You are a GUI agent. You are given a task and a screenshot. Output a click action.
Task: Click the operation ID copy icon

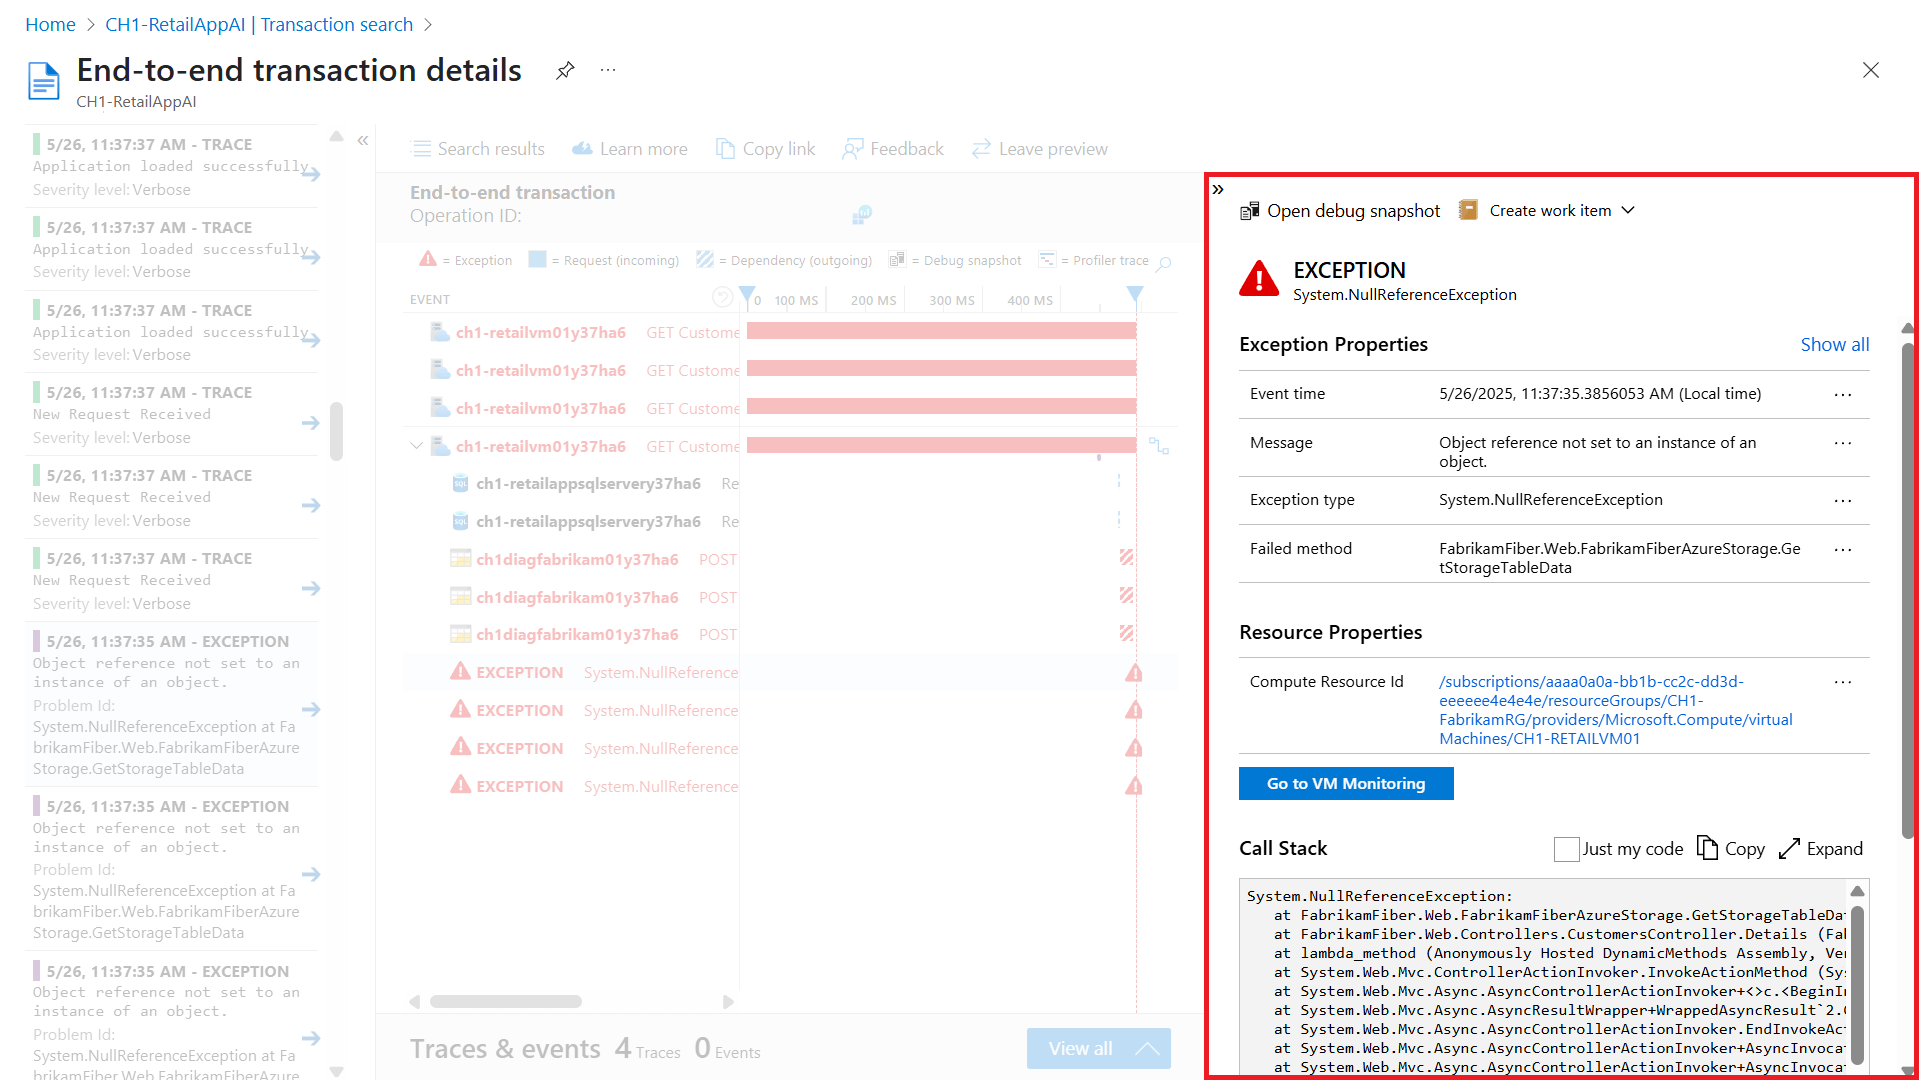point(861,214)
